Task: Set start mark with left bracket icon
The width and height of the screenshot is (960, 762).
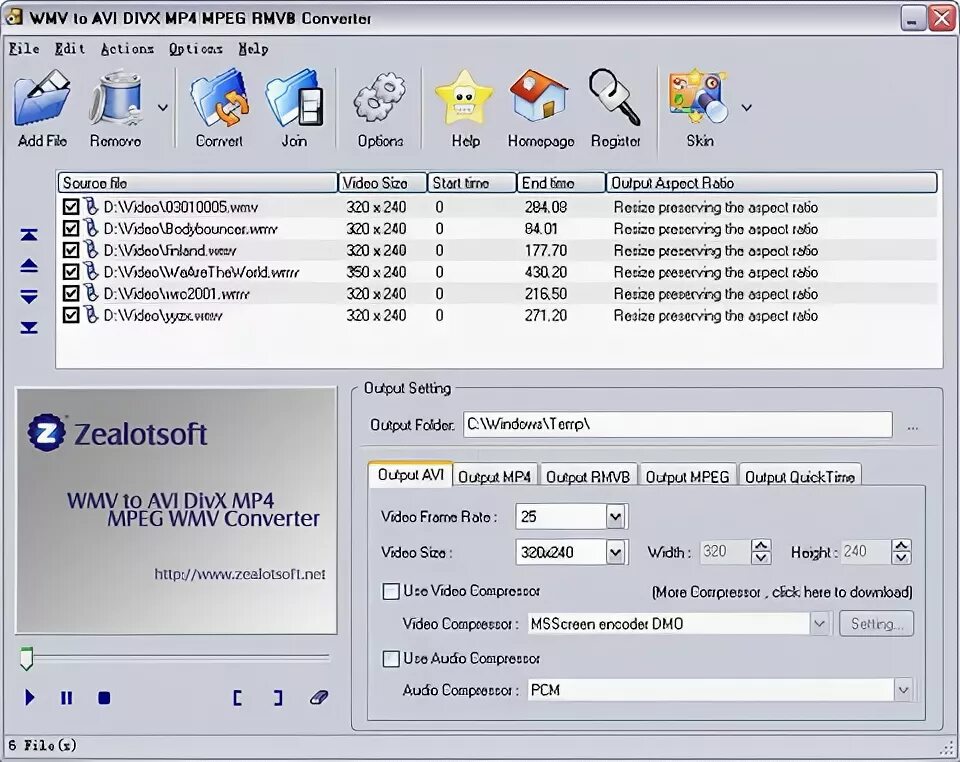Action: click(238, 698)
